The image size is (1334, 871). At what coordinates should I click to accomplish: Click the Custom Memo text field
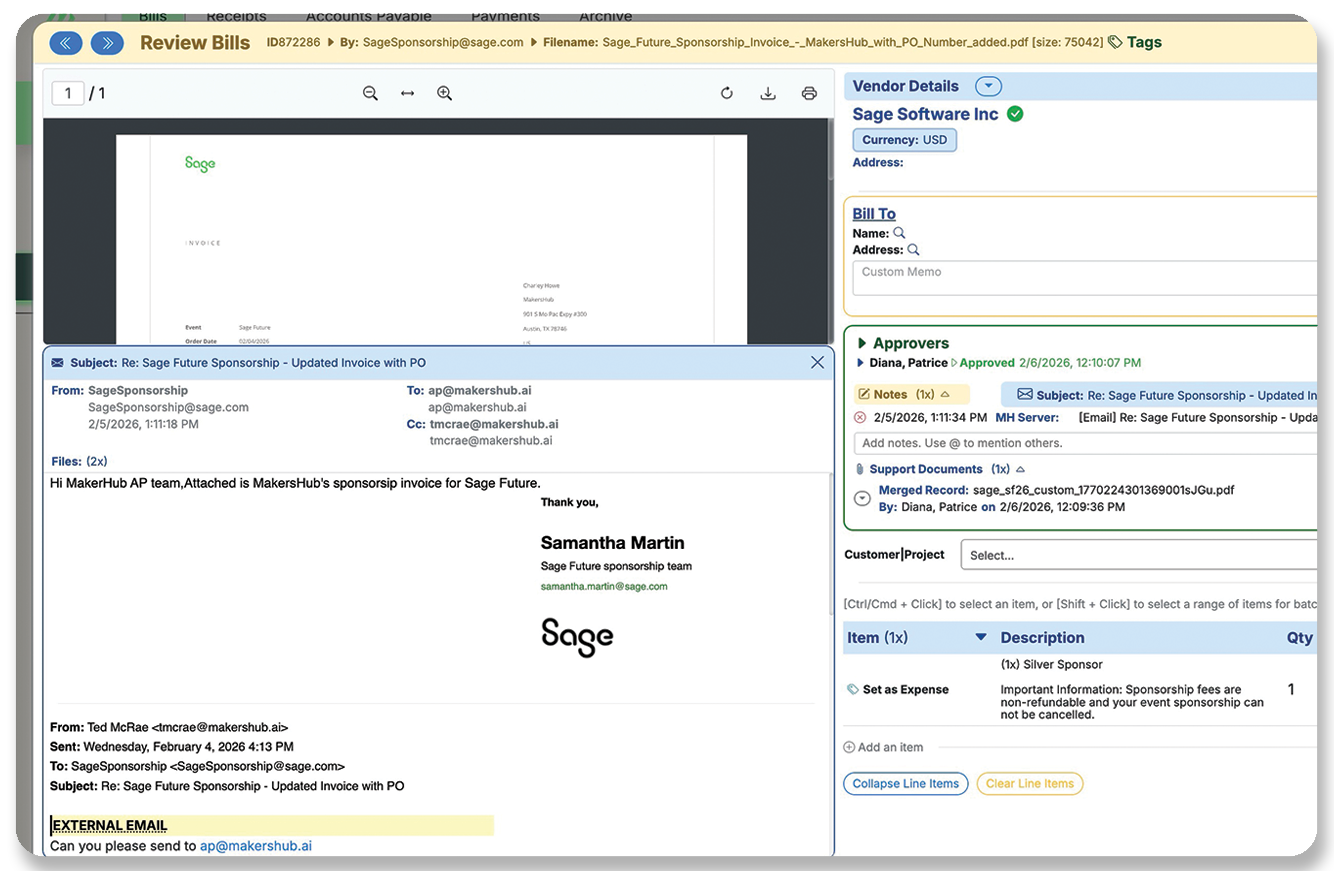tap(1086, 278)
